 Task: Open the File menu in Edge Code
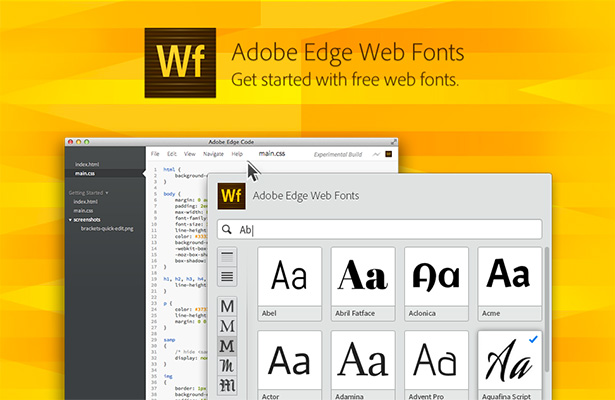[x=155, y=154]
